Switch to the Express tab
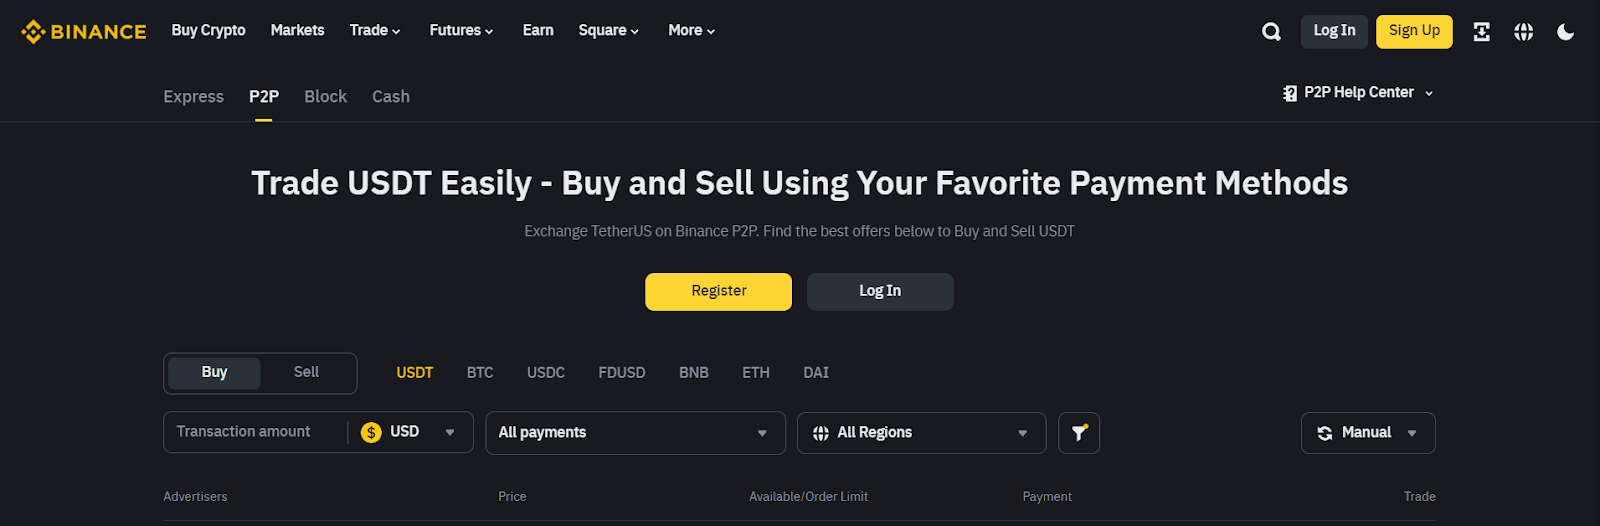This screenshot has height=526, width=1600. tap(193, 96)
